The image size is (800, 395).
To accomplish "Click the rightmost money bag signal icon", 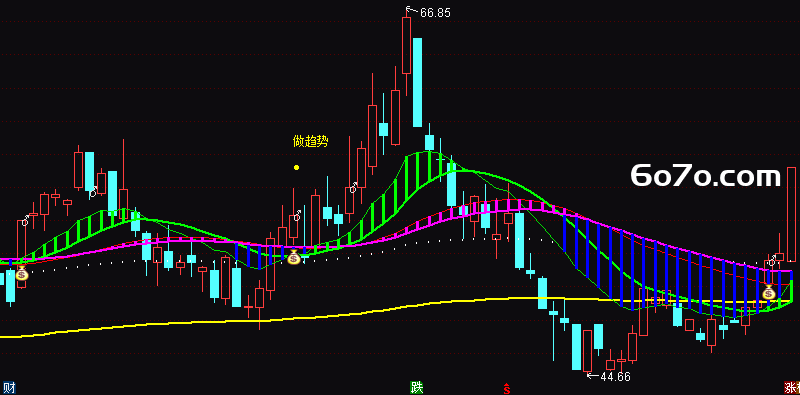I will click(769, 293).
